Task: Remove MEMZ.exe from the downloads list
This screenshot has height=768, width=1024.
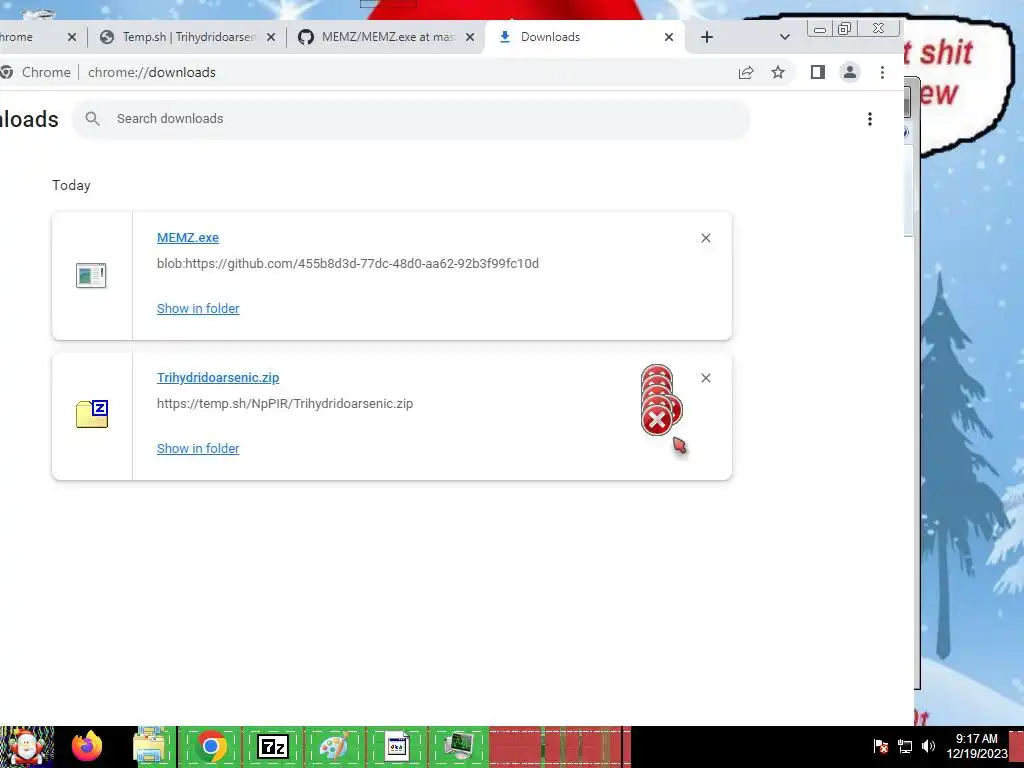Action: (x=706, y=238)
